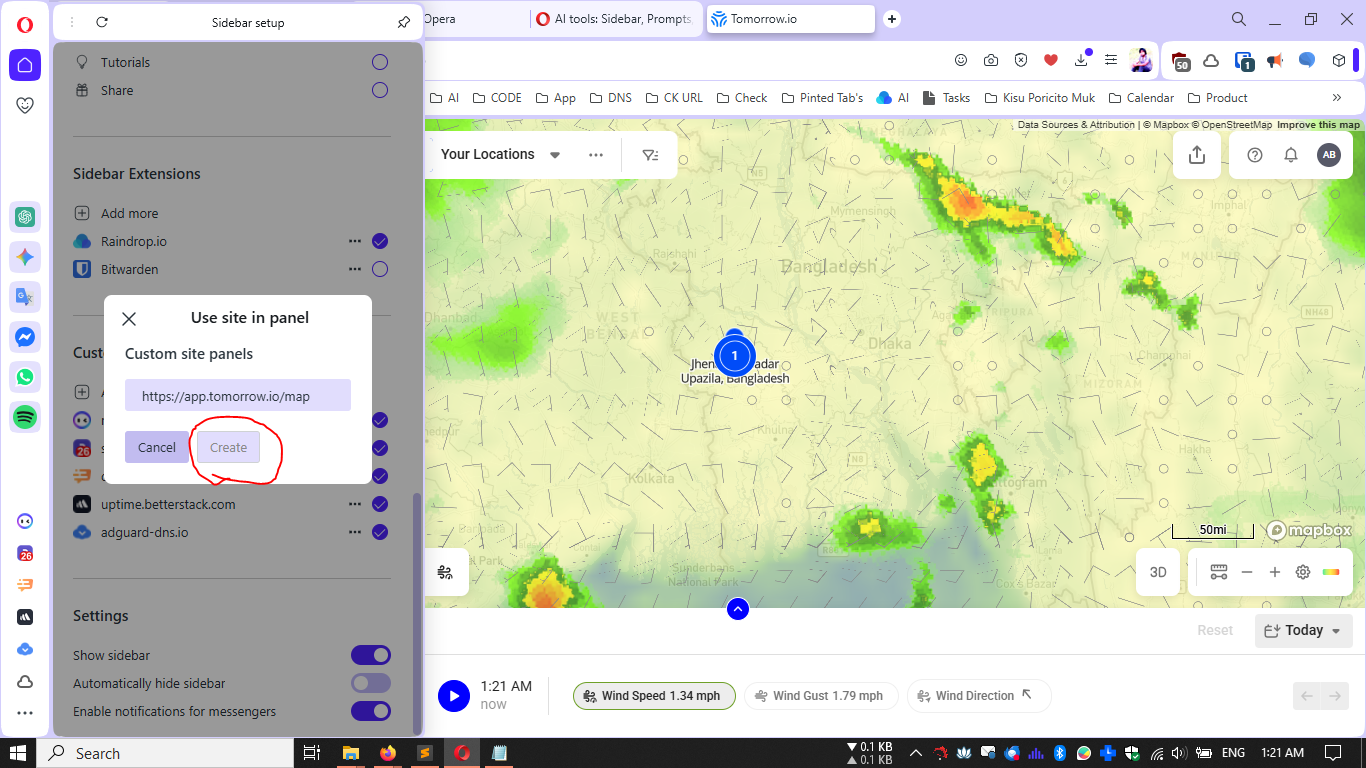Image resolution: width=1366 pixels, height=768 pixels.
Task: Take snapshot with camera icon
Action: [x=991, y=60]
